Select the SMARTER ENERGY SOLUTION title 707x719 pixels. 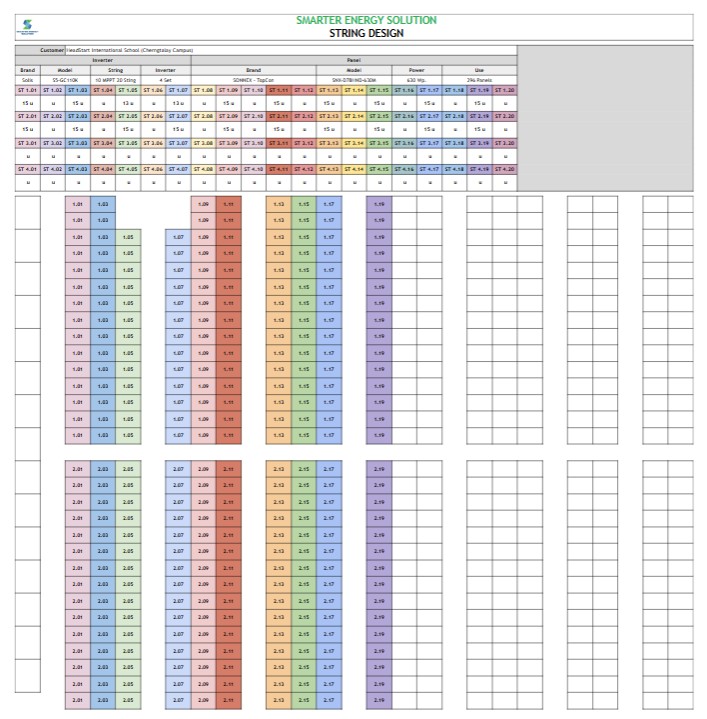(x=366, y=20)
